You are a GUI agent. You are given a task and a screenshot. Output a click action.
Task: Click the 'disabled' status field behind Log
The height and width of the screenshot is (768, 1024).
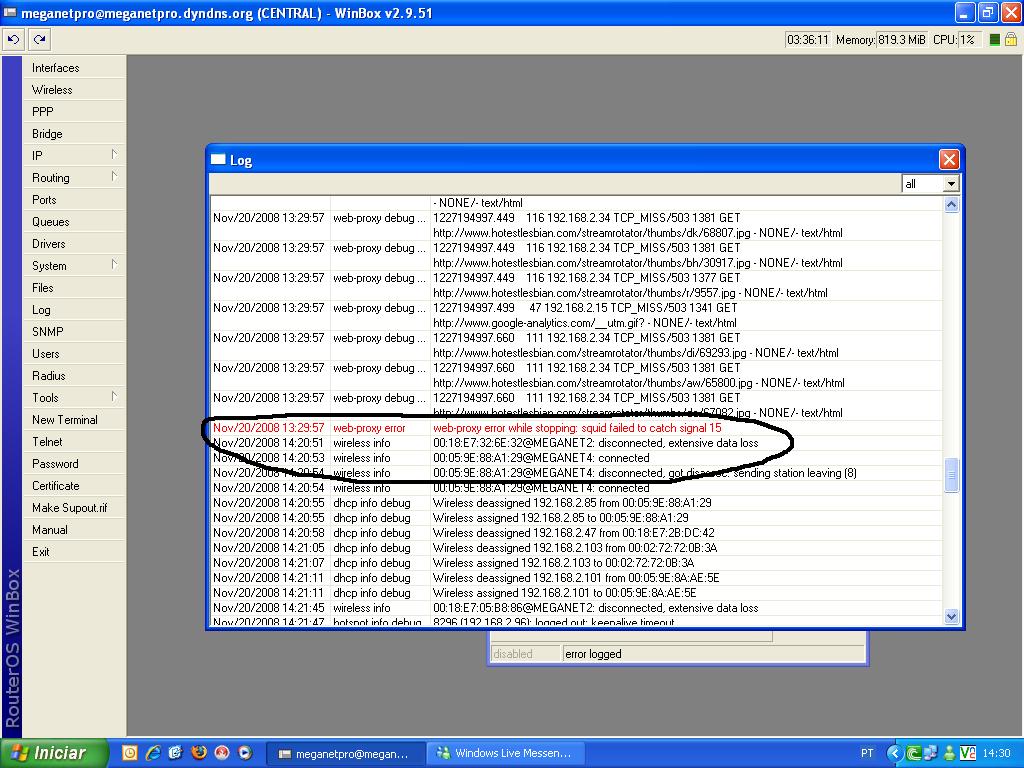(x=526, y=654)
